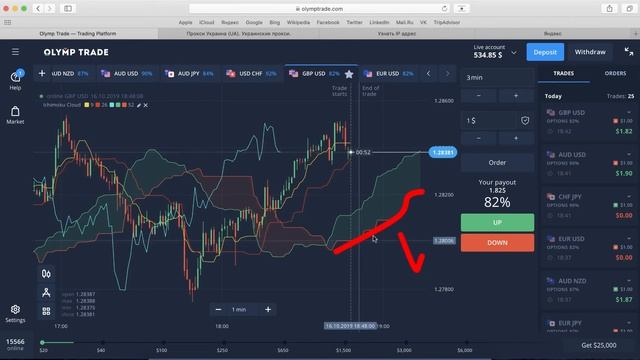Expand CHF JPY trade in Today list
This screenshot has height=360, width=640.
coord(589,206)
